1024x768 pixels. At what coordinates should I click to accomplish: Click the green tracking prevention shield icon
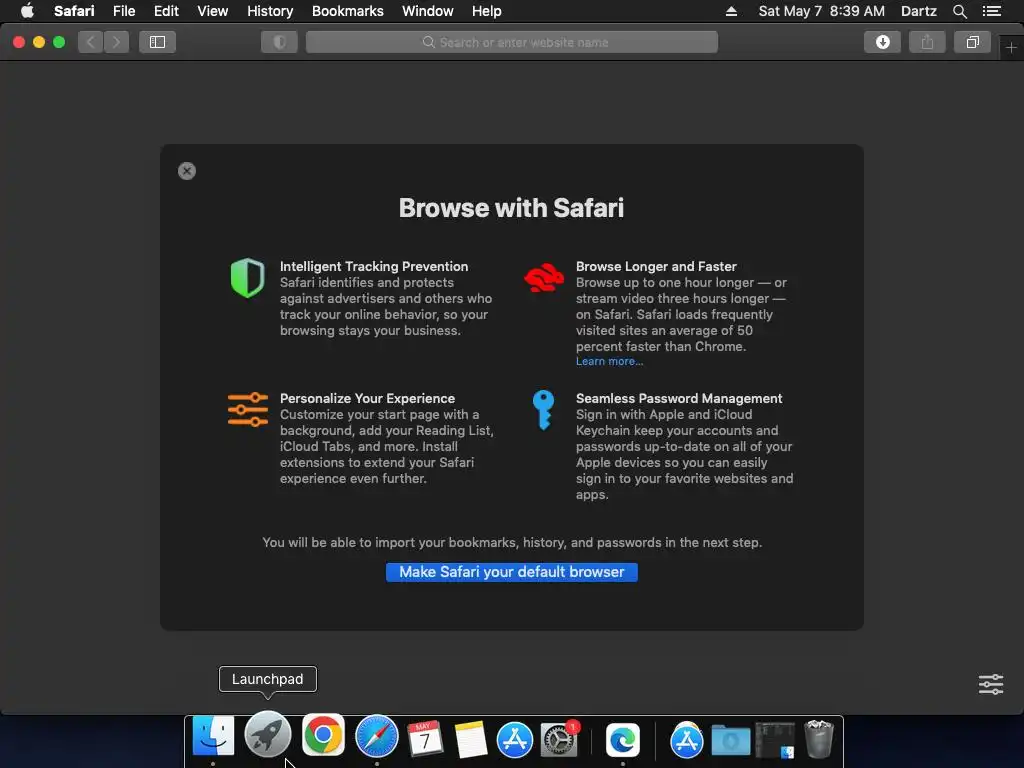pos(248,278)
